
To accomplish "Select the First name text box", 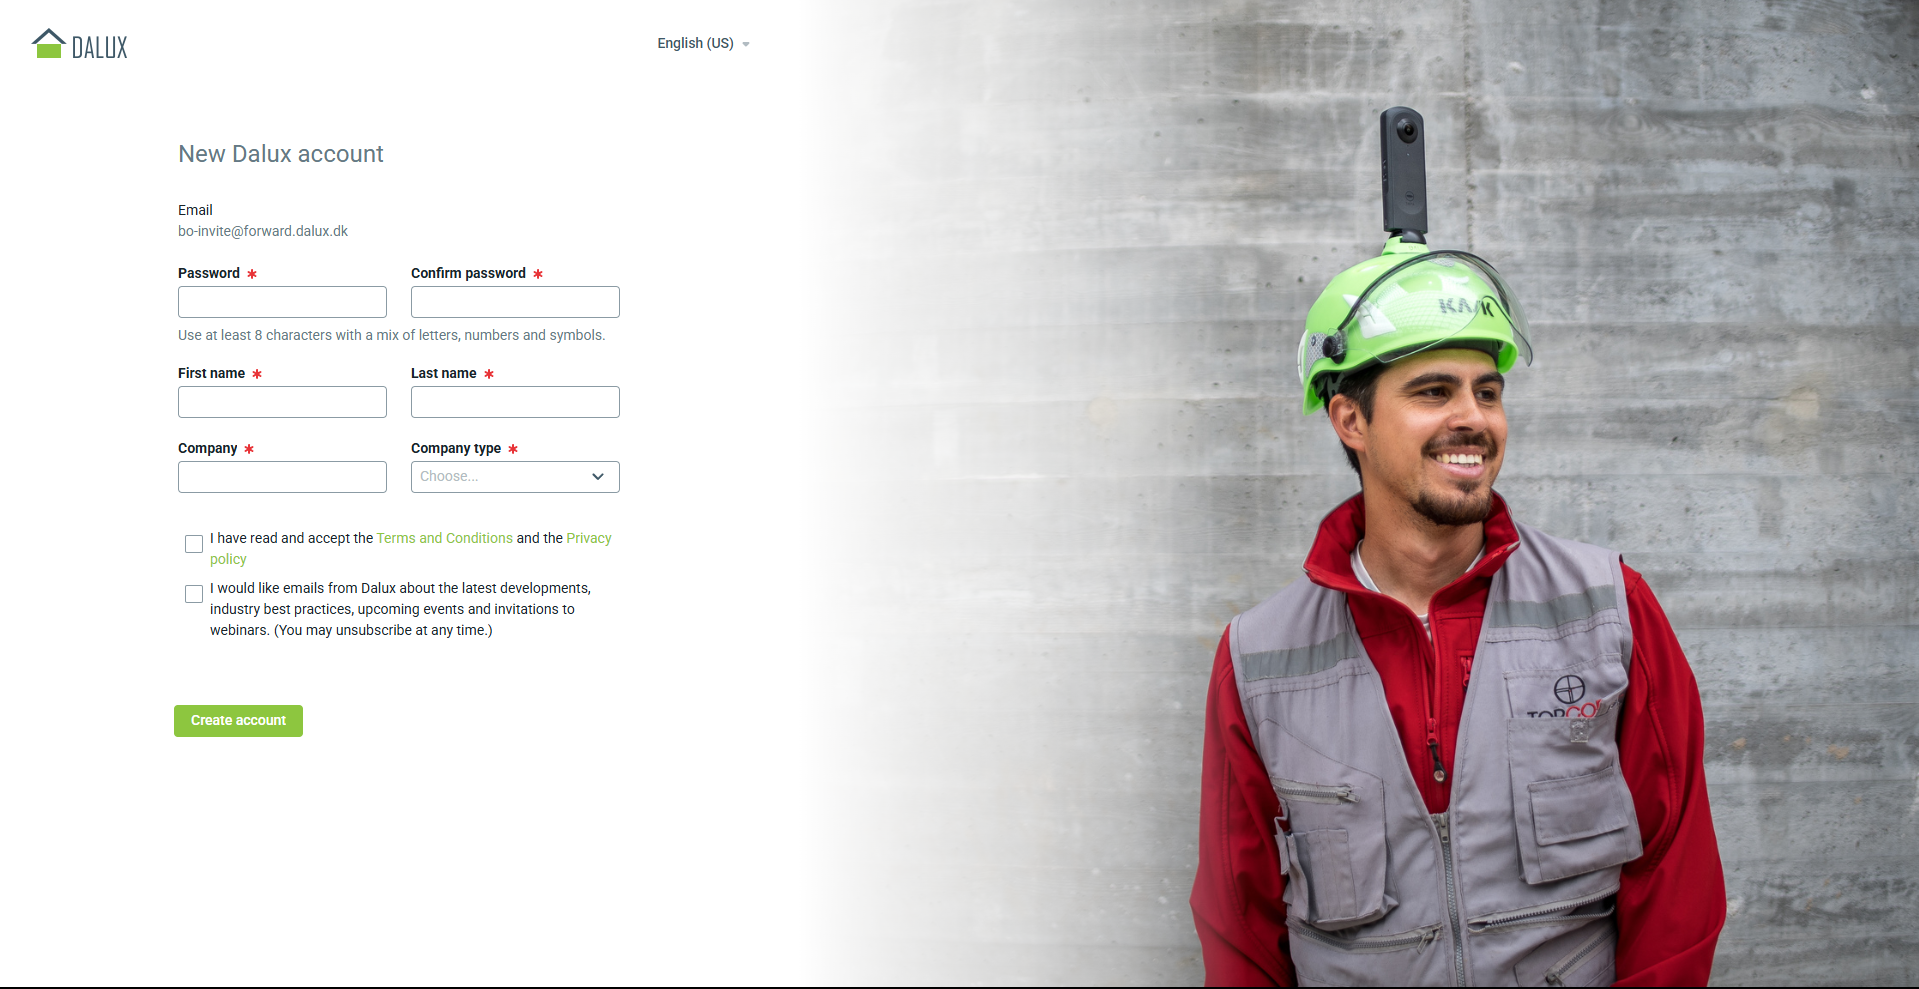I will 282,402.
